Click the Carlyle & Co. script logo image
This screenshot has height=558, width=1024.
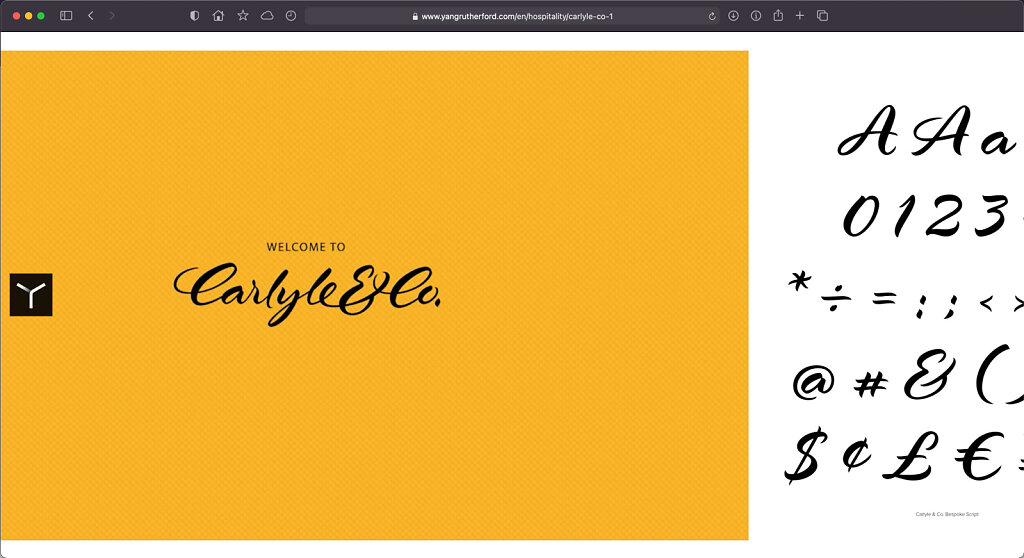pos(307,294)
